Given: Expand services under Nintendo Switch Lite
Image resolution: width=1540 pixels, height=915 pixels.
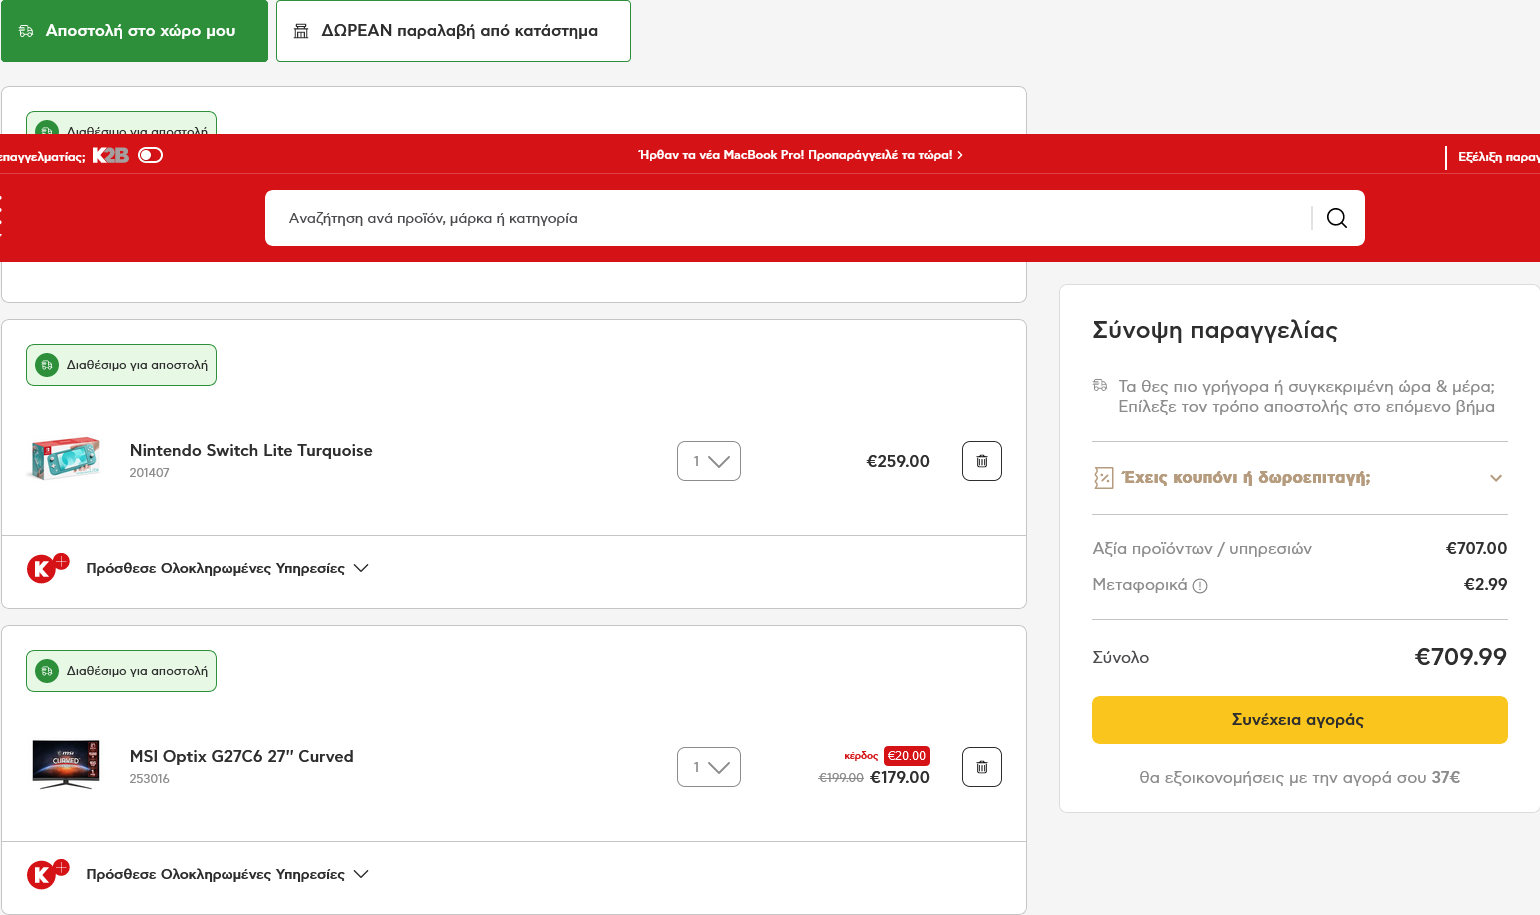Looking at the screenshot, I should 227,568.
